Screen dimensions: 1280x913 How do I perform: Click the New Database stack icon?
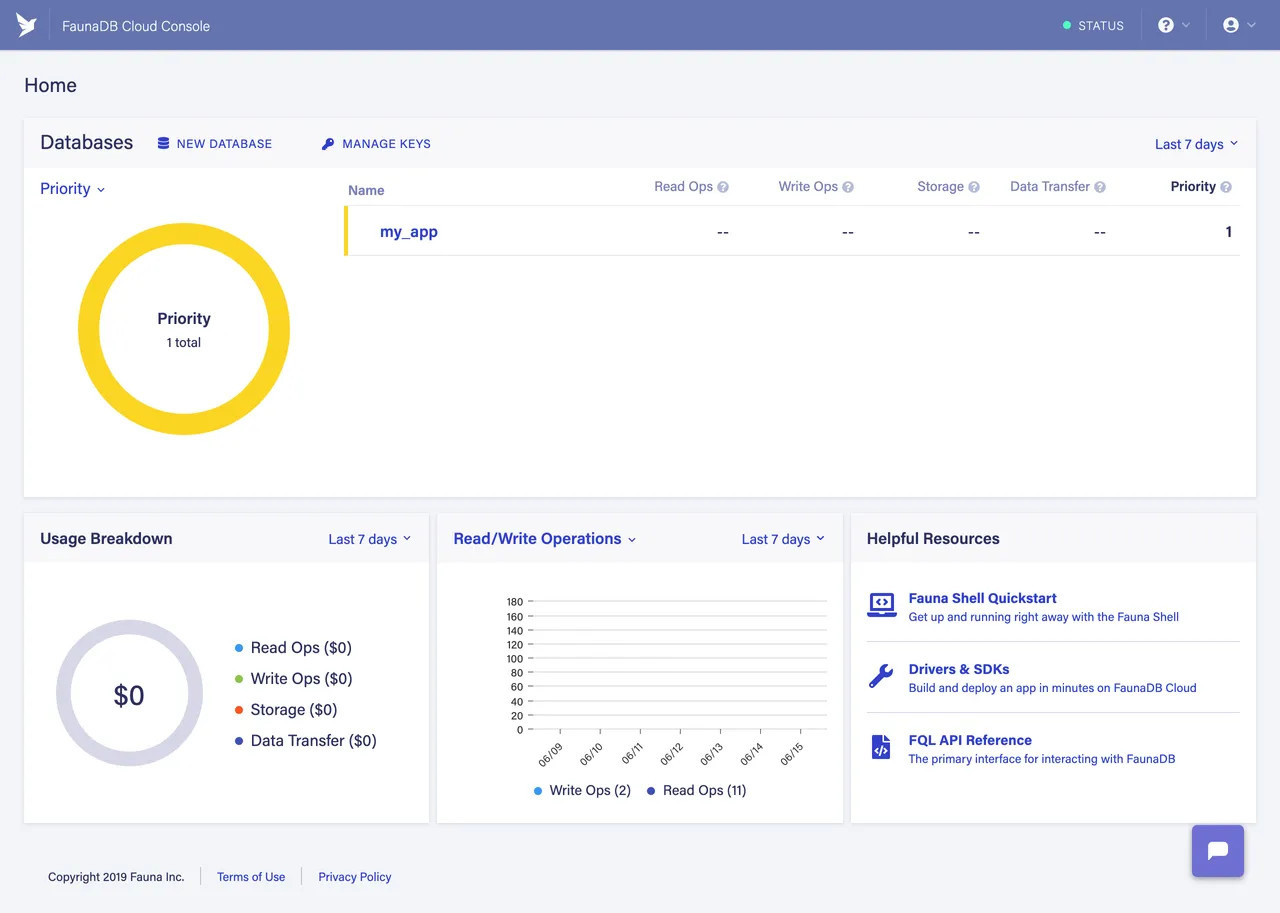coord(163,144)
